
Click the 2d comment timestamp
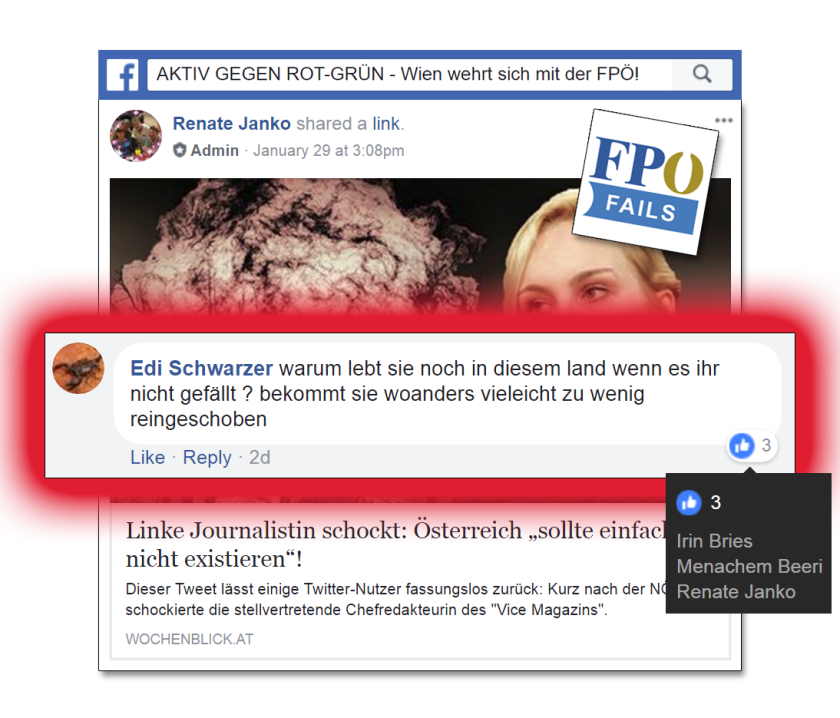260,457
